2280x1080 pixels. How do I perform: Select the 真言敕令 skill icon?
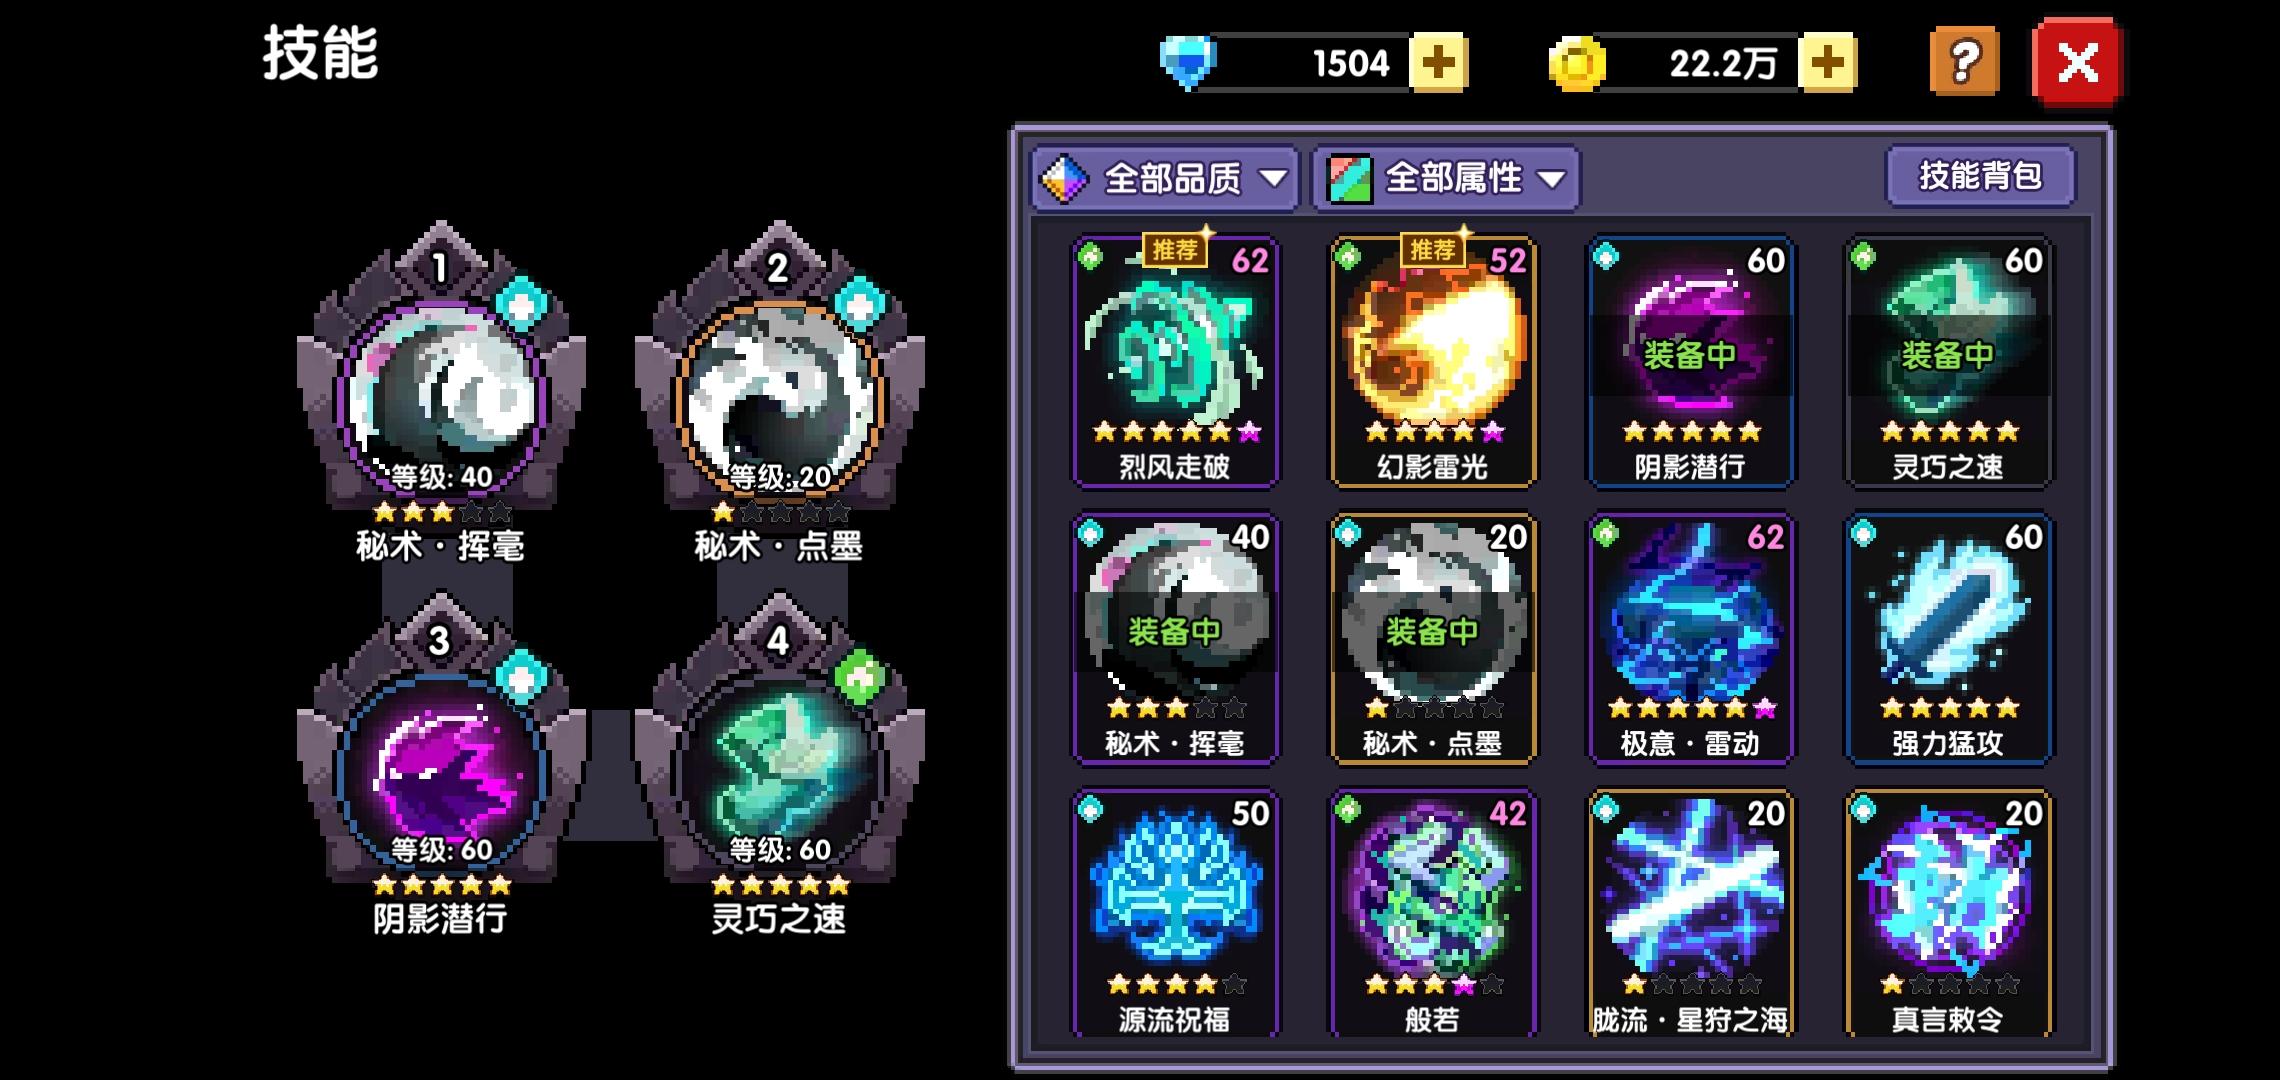click(x=1948, y=913)
